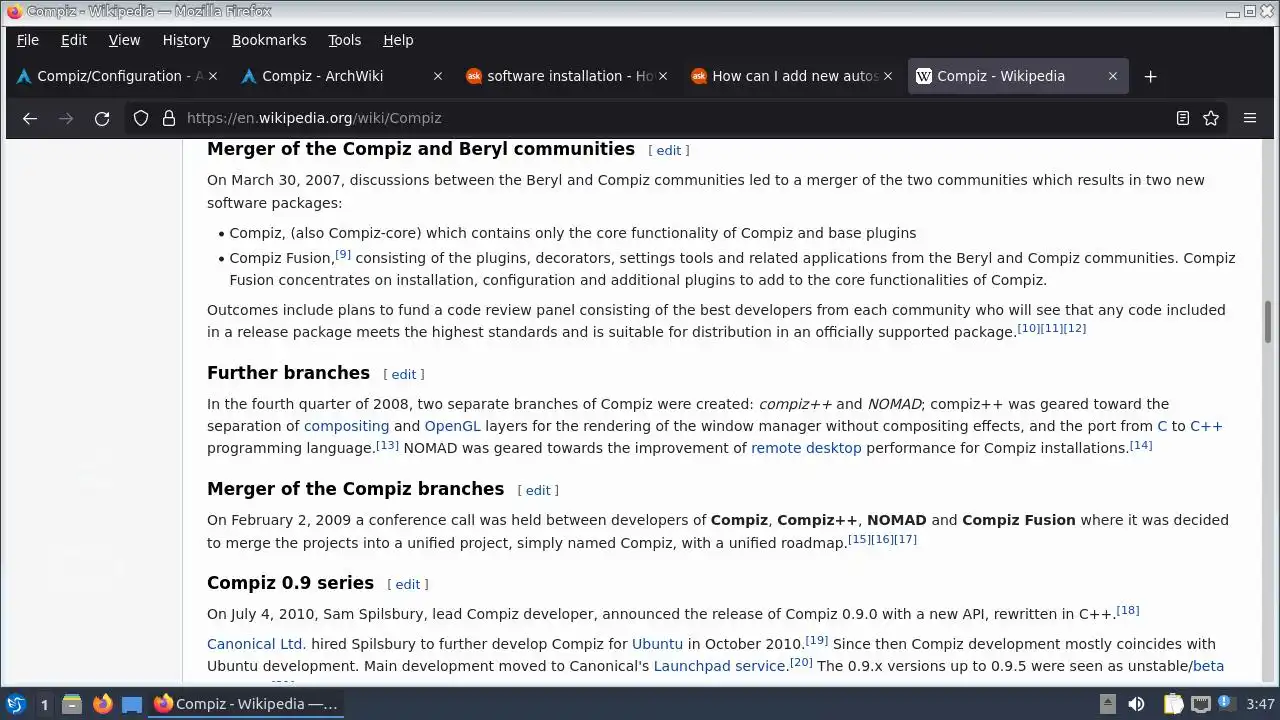Follow the remote desktop link
1280x720 pixels.
pos(806,448)
